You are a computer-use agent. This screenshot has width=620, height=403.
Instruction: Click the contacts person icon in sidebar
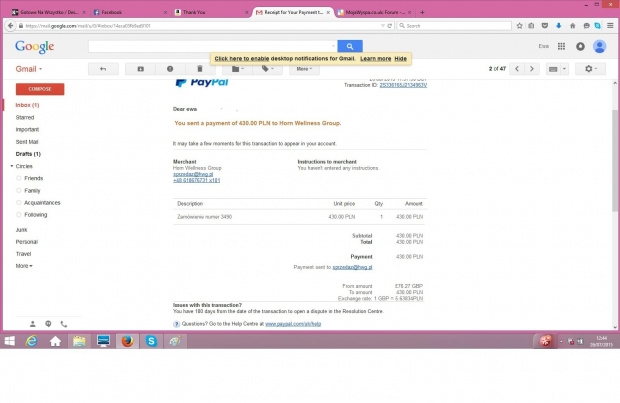coord(33,324)
